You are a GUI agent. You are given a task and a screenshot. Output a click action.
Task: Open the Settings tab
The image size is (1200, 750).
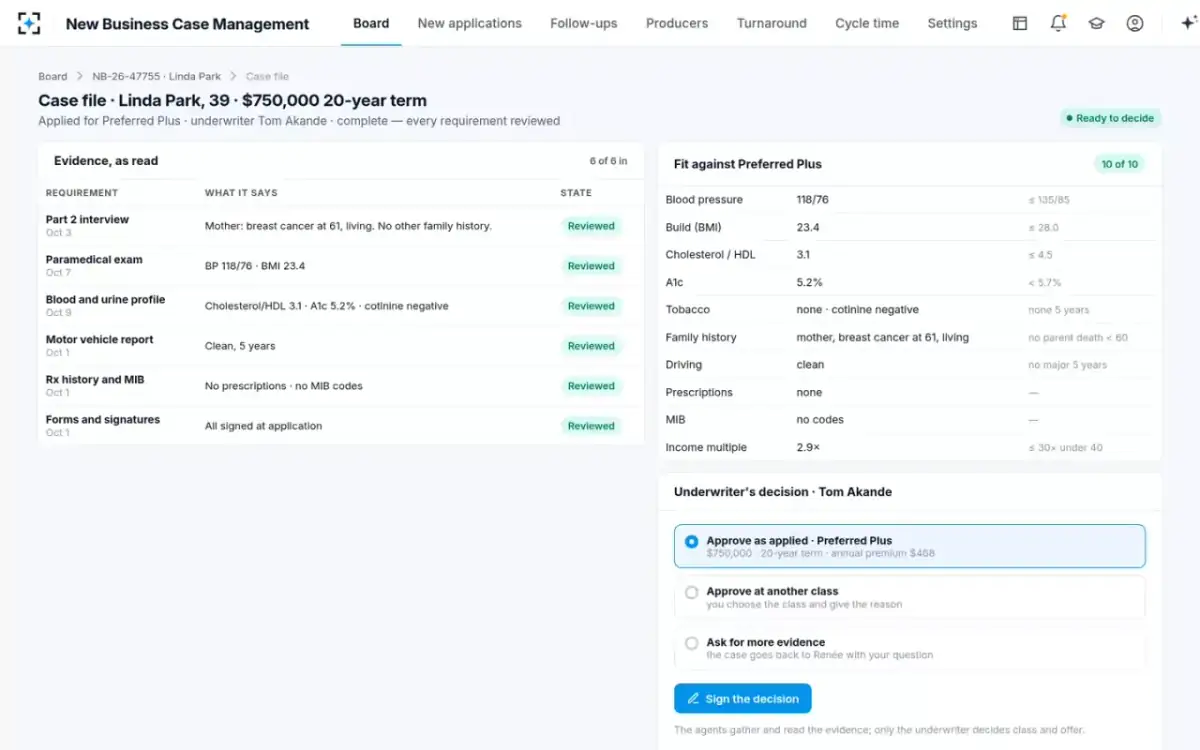[952, 23]
